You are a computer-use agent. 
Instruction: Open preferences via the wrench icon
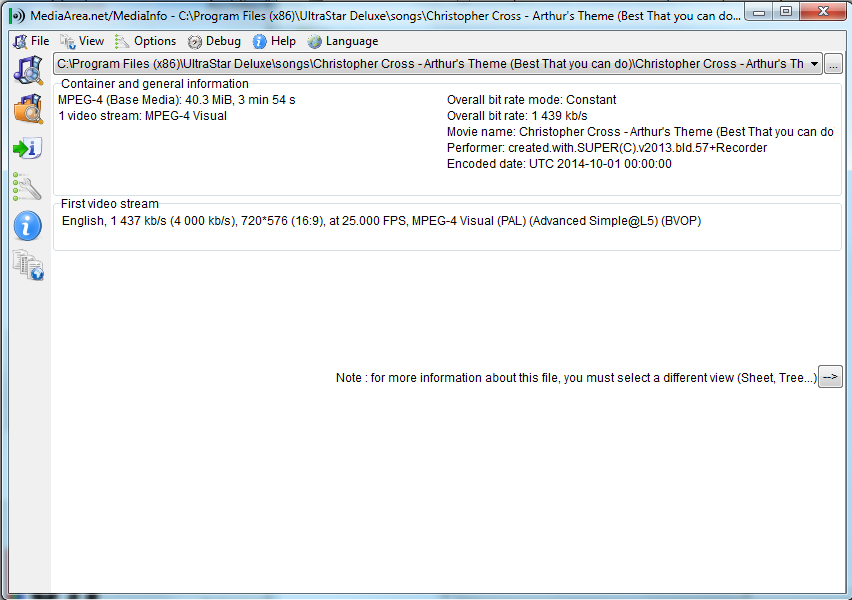coord(27,187)
